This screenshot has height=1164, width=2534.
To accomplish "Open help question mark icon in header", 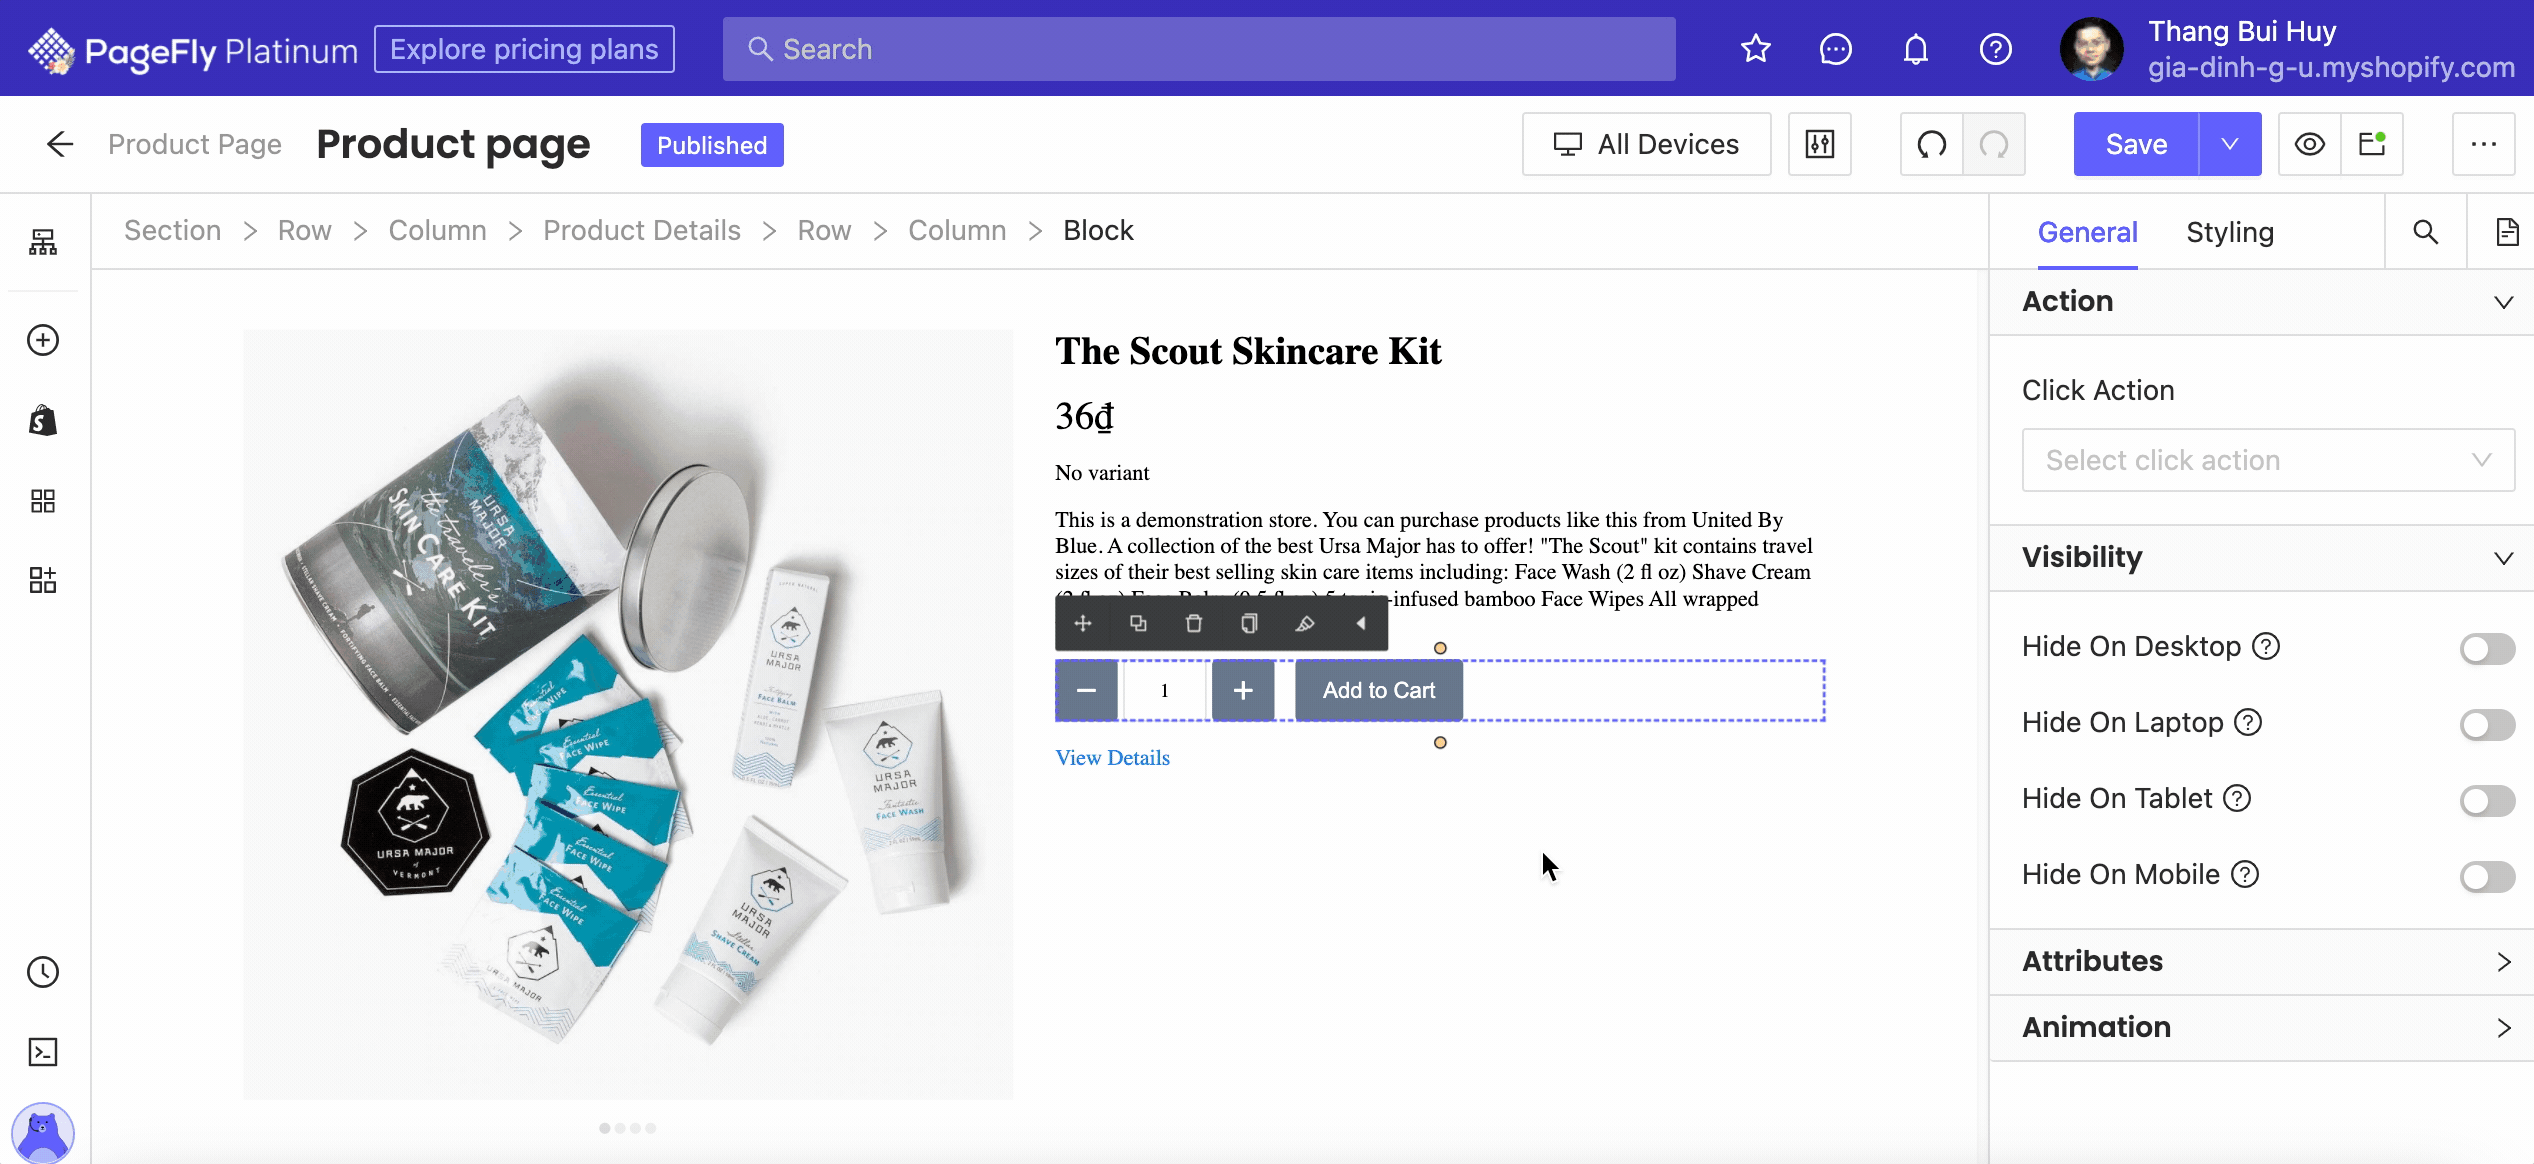I will point(1995,49).
